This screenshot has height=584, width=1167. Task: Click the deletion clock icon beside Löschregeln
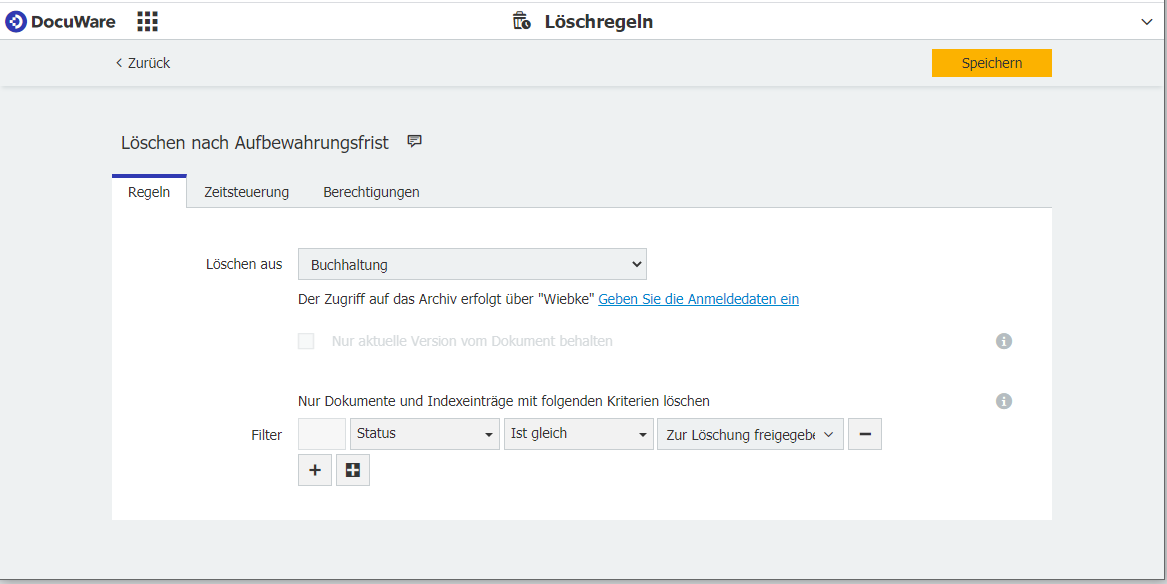pos(520,20)
